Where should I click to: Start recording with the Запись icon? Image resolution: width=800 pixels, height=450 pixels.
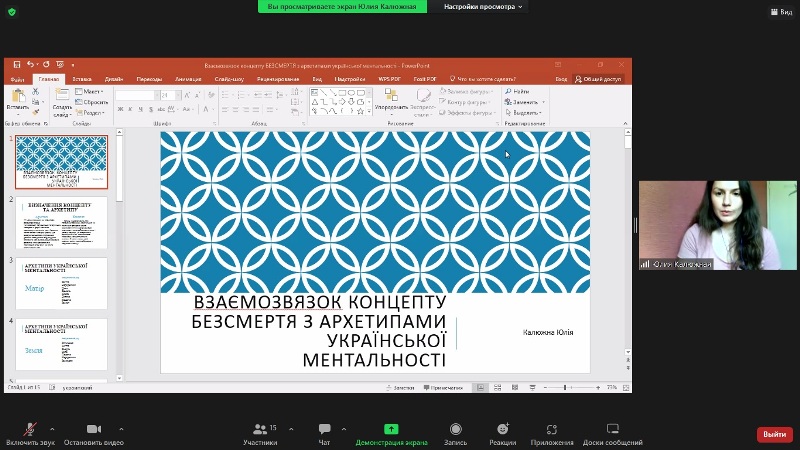tap(455, 428)
